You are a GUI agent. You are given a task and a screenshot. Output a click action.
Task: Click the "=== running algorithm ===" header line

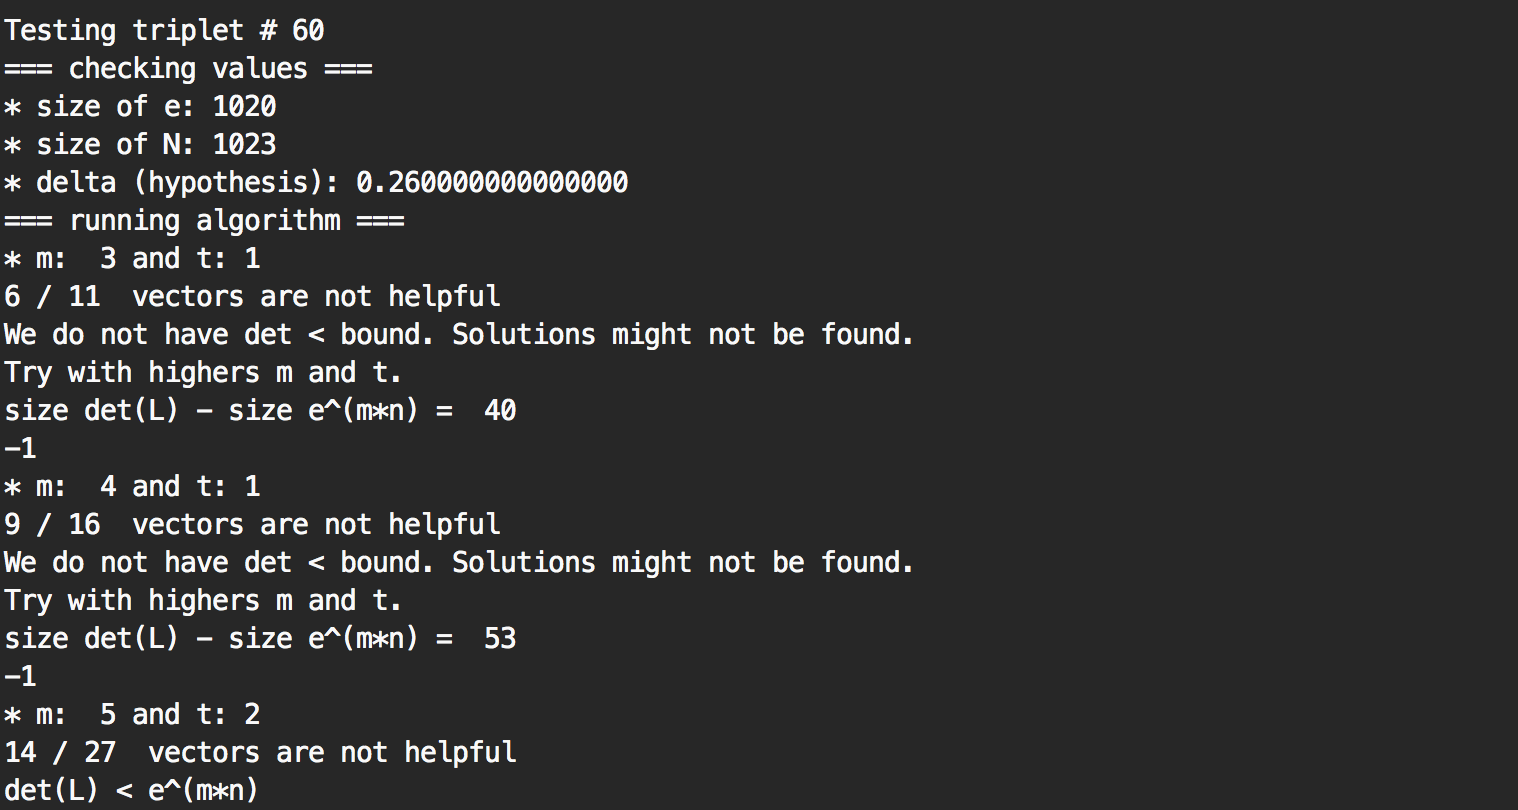(204, 220)
